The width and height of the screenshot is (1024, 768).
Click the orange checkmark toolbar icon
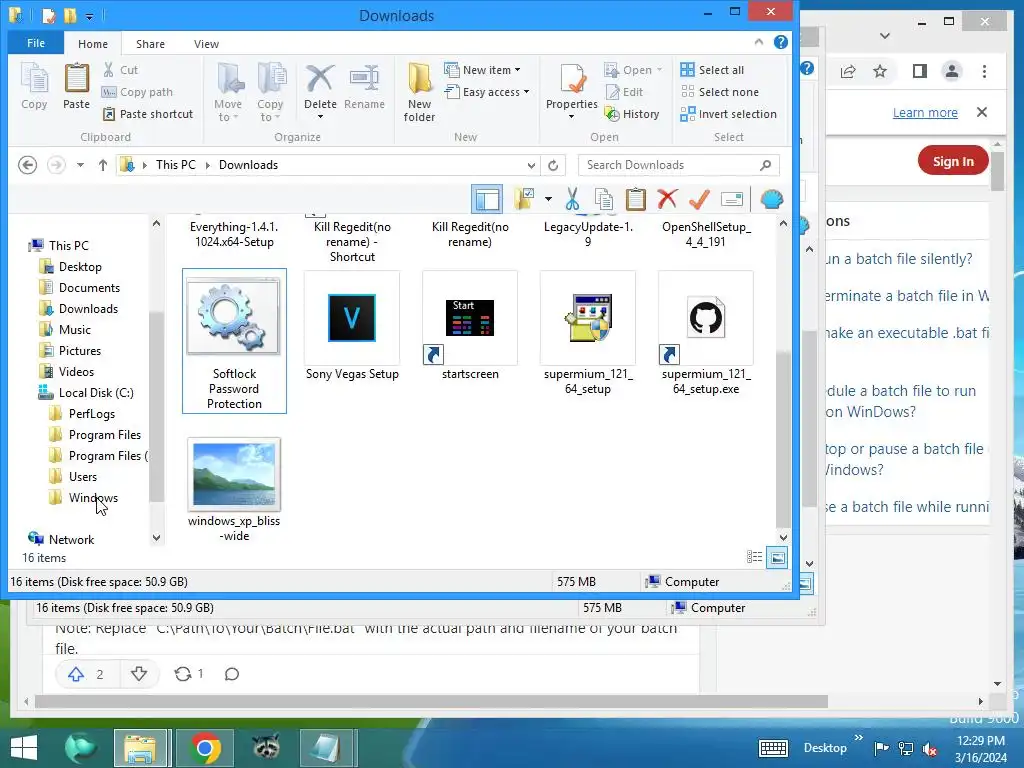coord(699,199)
